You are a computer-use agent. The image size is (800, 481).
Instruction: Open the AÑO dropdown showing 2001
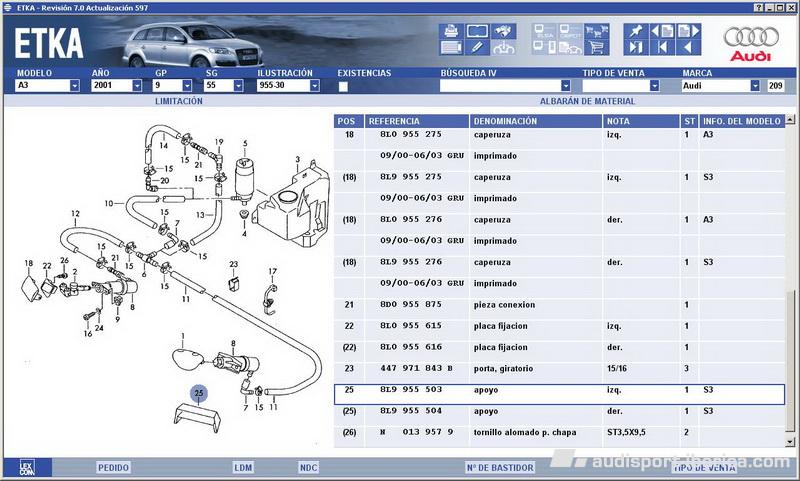point(137,86)
